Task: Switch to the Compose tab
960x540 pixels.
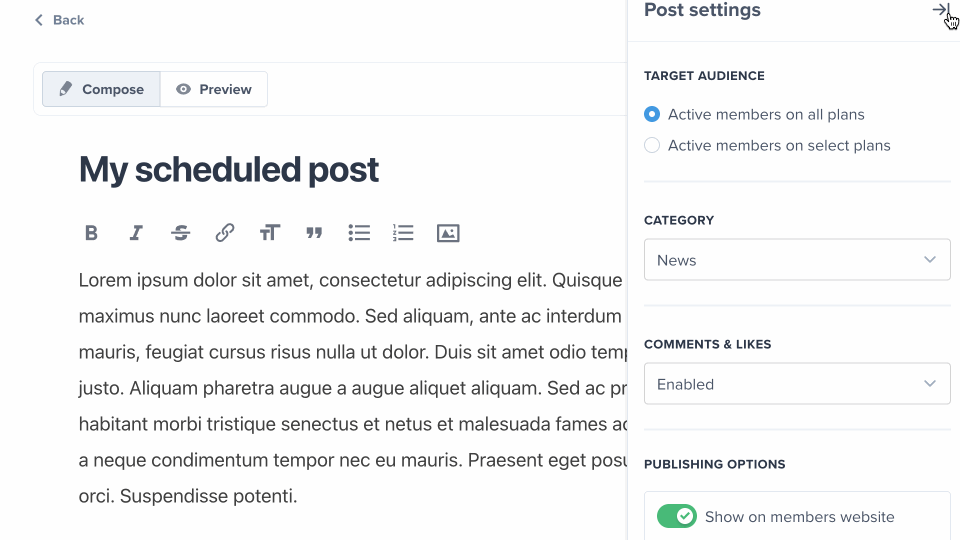Action: (x=101, y=89)
